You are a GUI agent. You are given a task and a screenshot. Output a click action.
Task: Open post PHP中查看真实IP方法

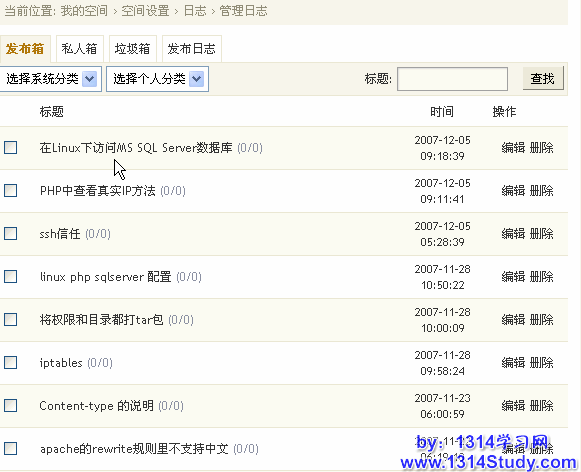tap(97, 191)
